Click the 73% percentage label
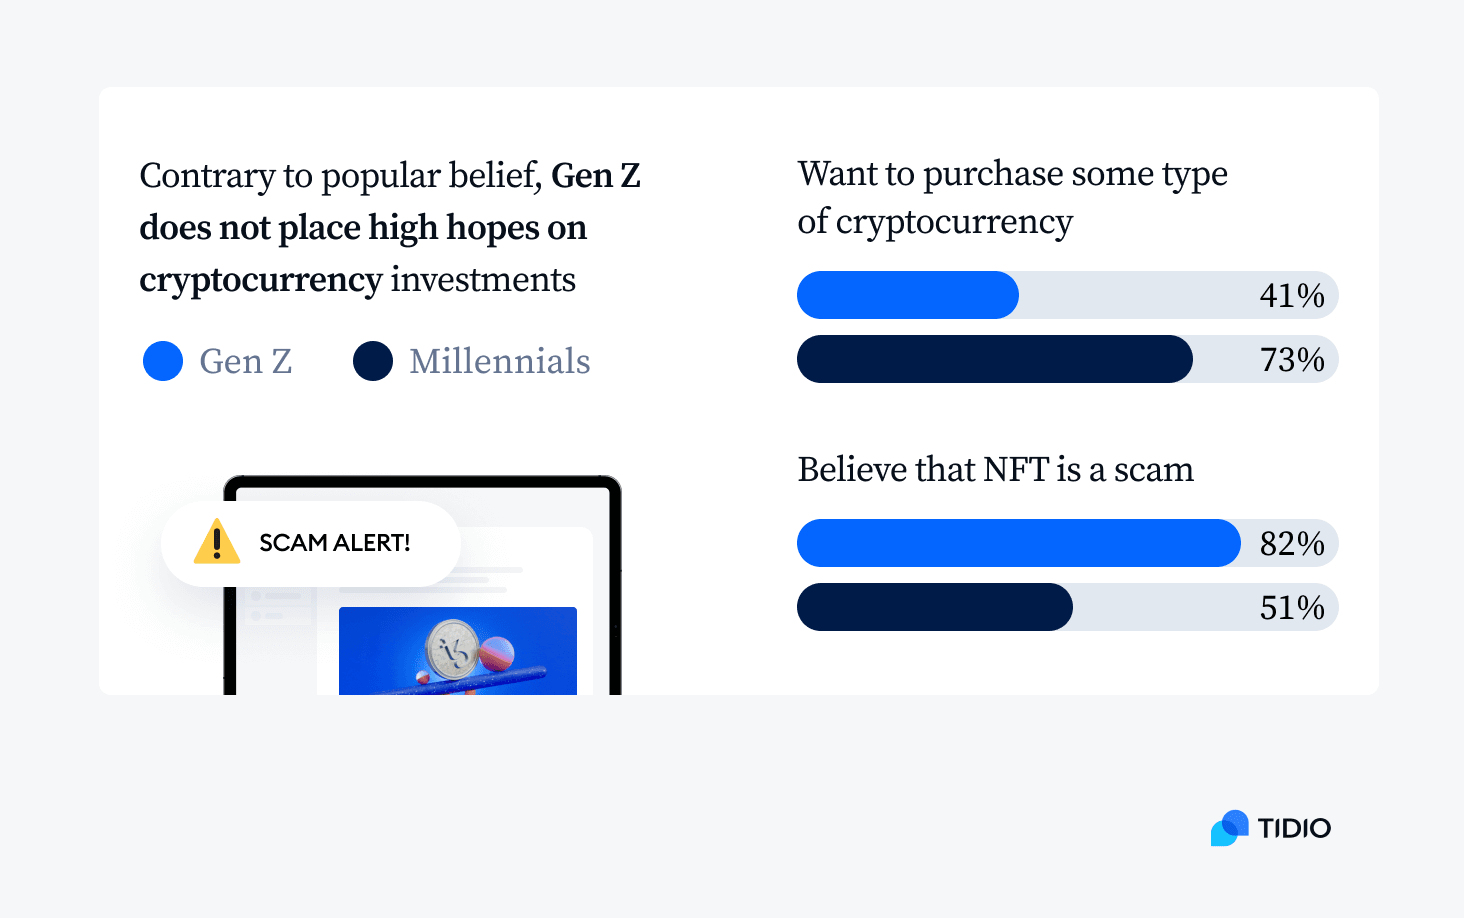1464x918 pixels. 1291,359
